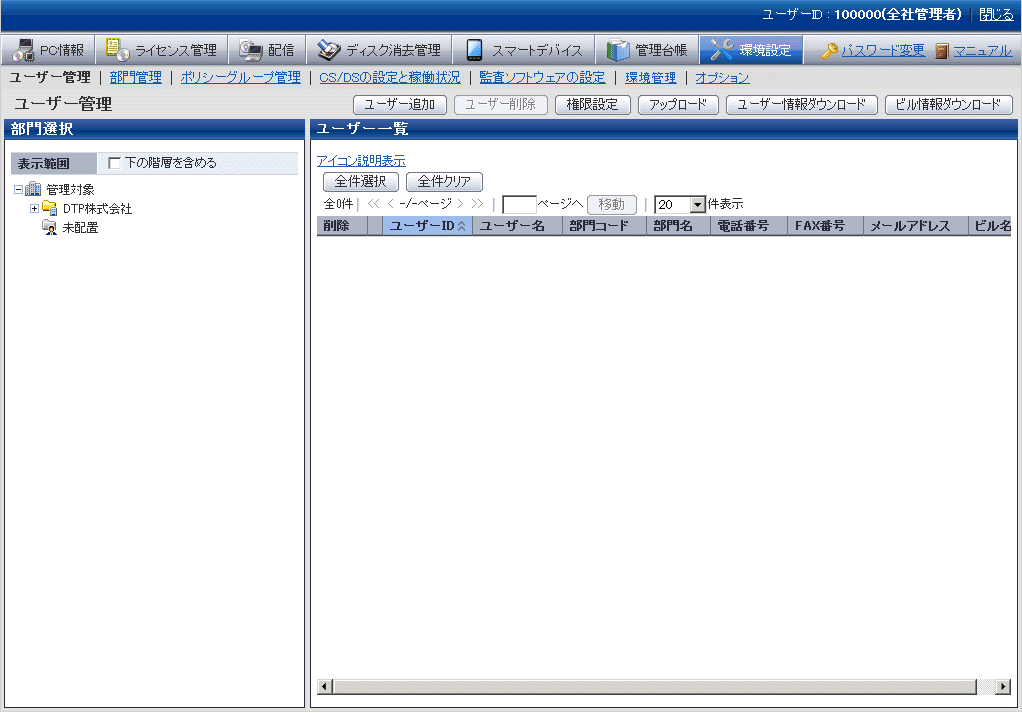Screen dimensions: 1022x713
Task: Click horizontal scrollbar left arrow
Action: (x=325, y=686)
